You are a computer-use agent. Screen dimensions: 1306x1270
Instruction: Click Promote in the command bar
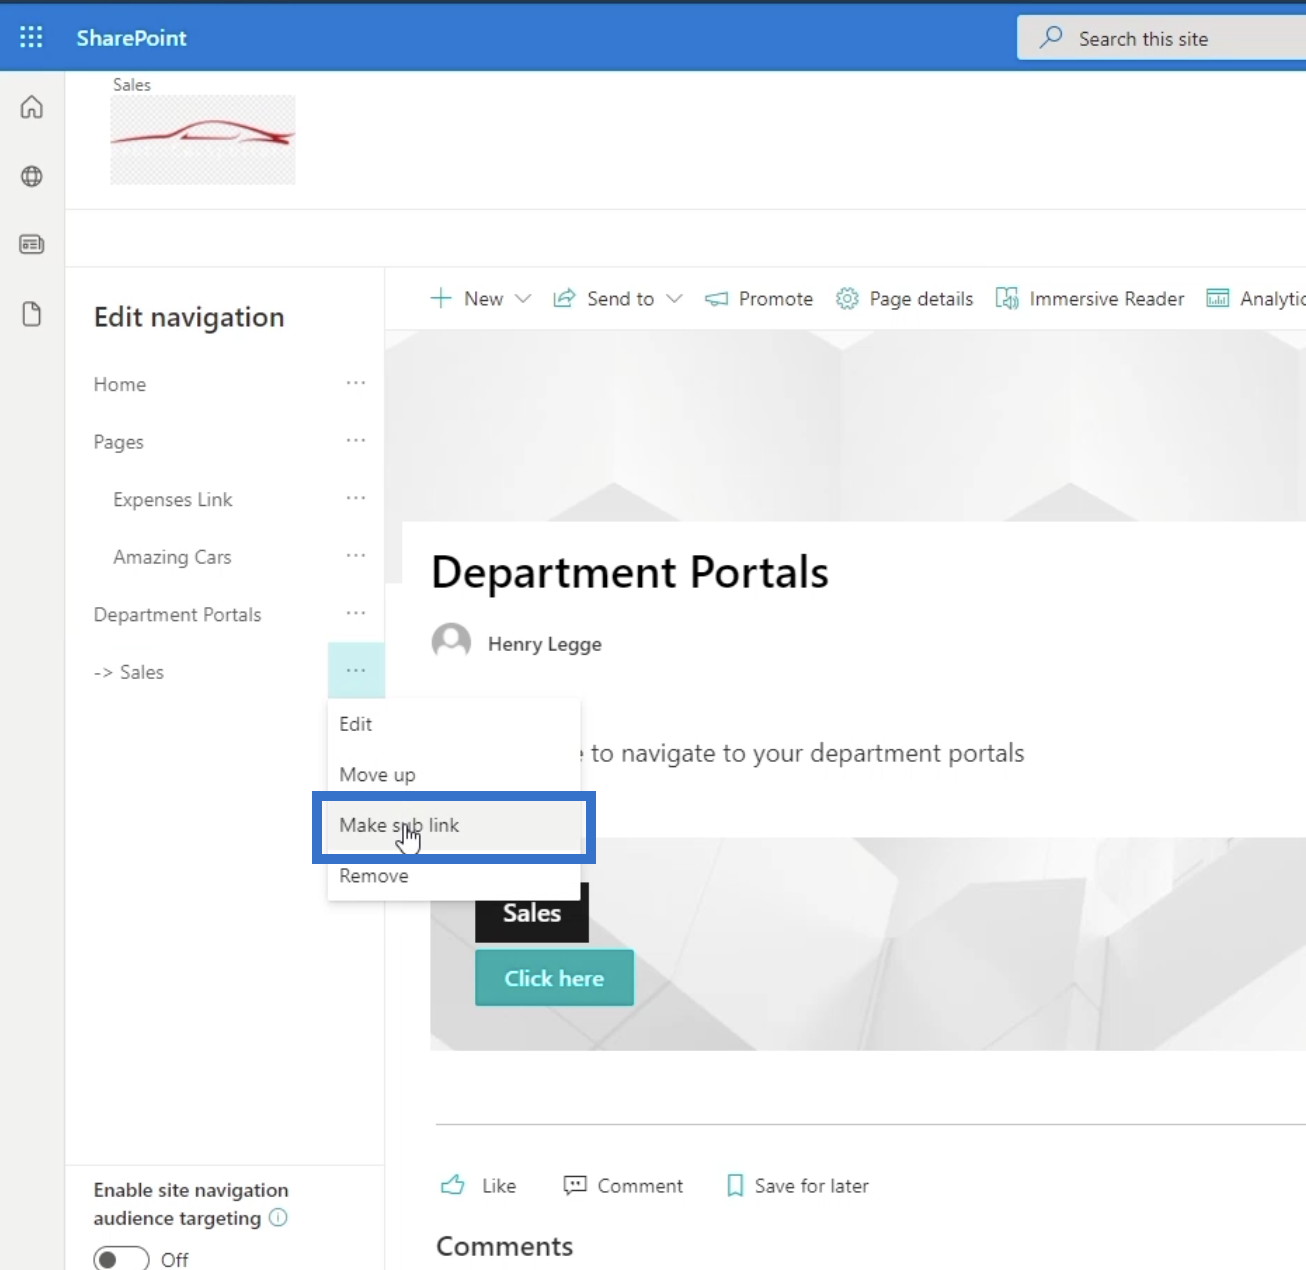click(759, 298)
